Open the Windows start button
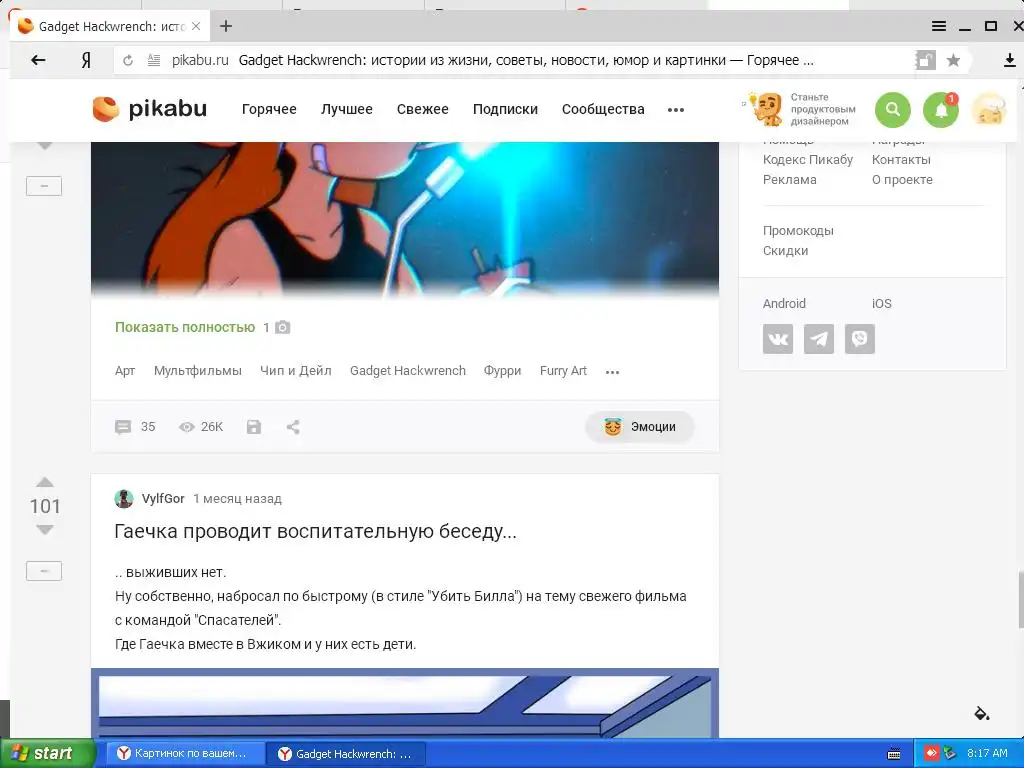Screen dimensions: 1024x768 [48, 753]
